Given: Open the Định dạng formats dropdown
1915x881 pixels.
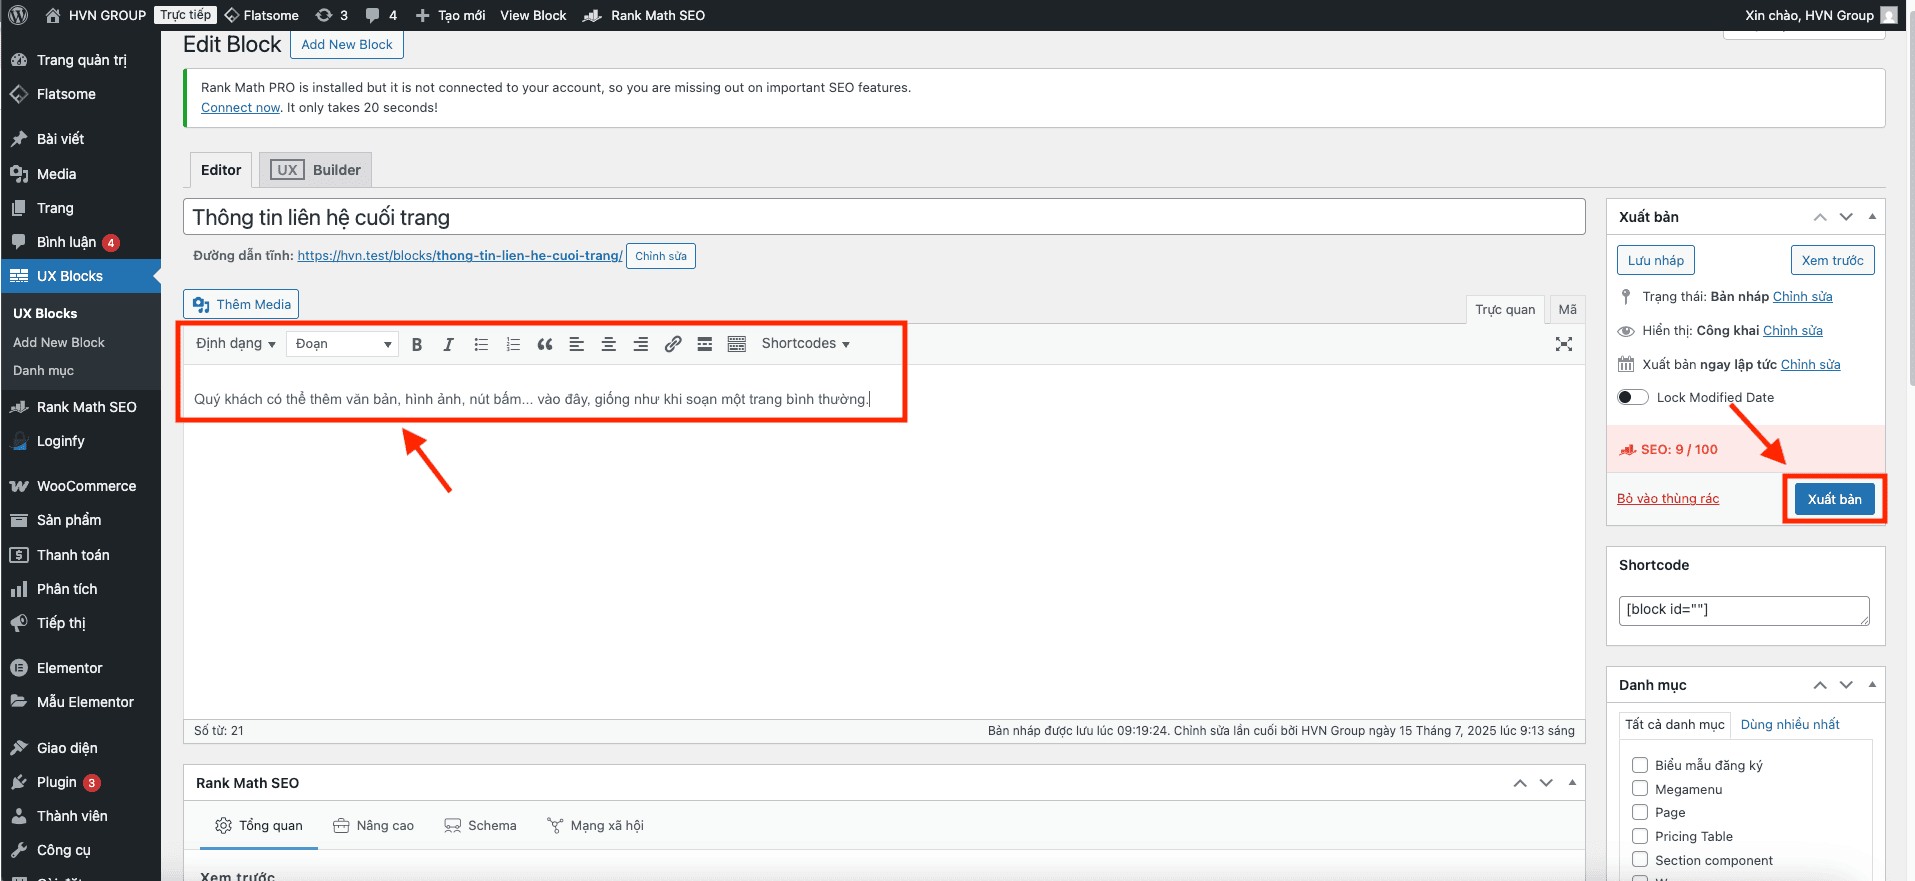Looking at the screenshot, I should [235, 344].
